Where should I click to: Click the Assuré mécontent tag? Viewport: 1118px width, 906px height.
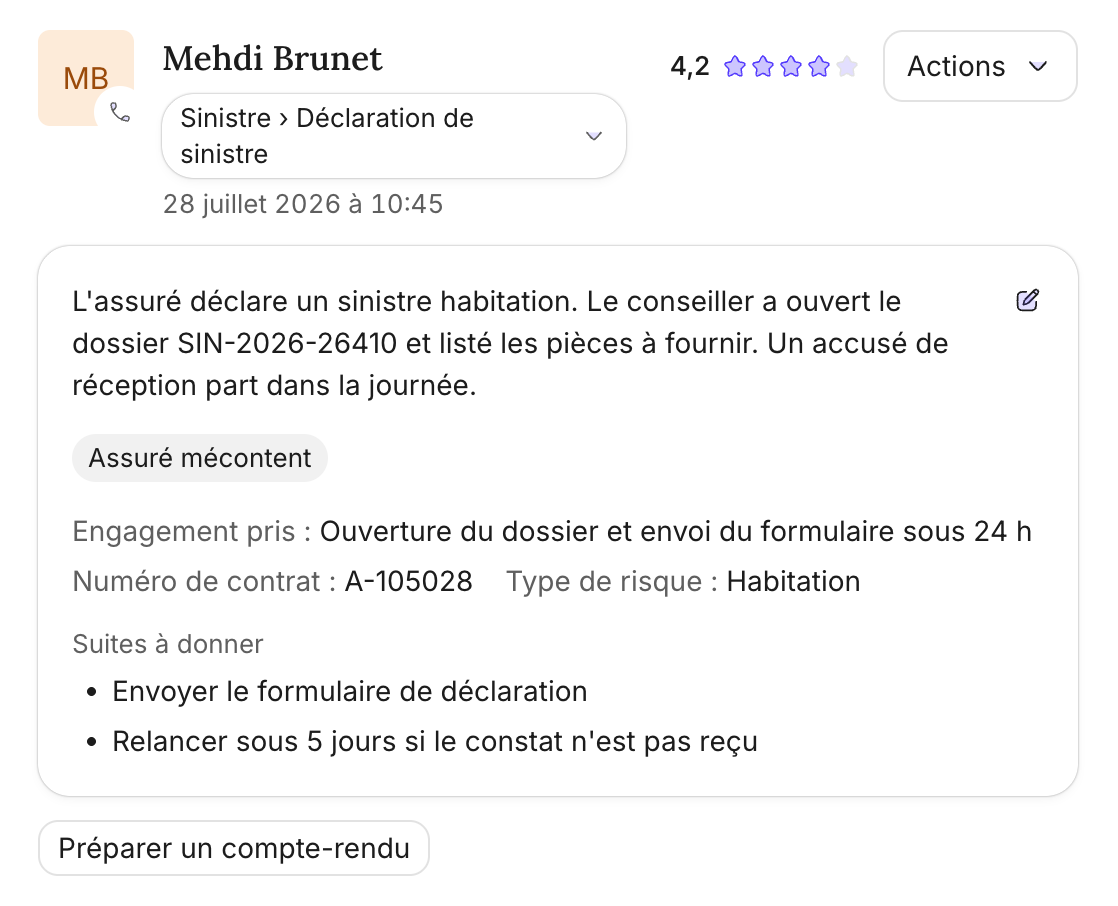(200, 458)
